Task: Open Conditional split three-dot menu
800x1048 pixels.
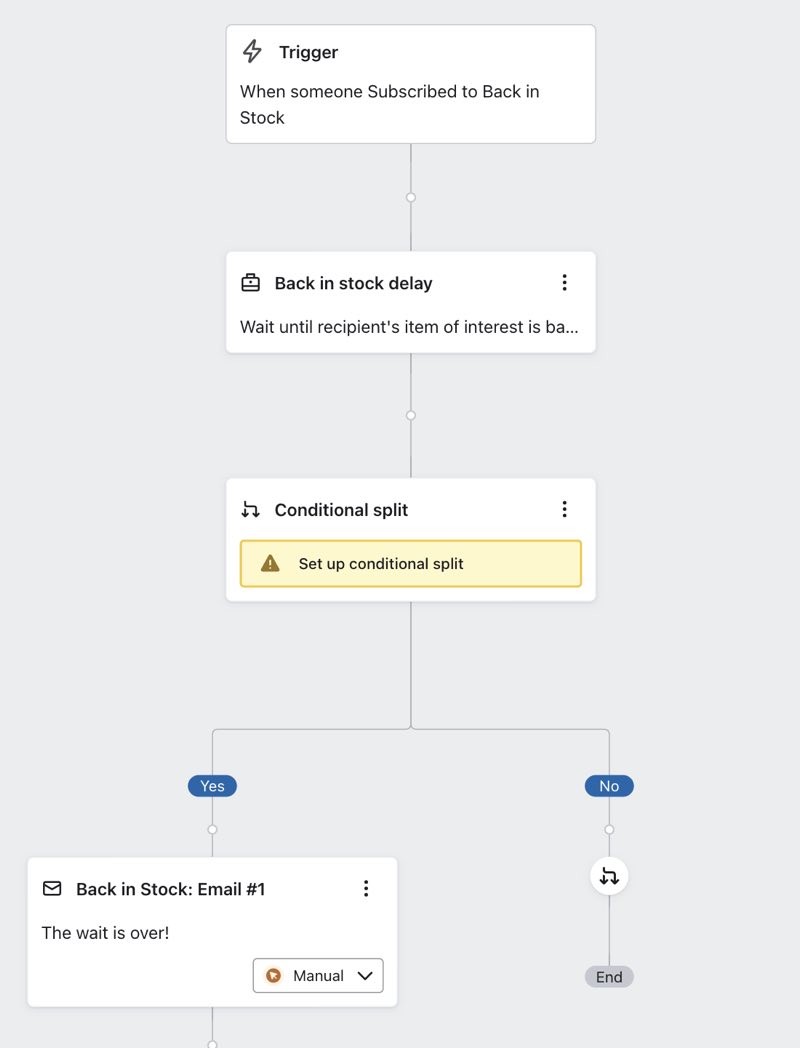Action: 564,510
